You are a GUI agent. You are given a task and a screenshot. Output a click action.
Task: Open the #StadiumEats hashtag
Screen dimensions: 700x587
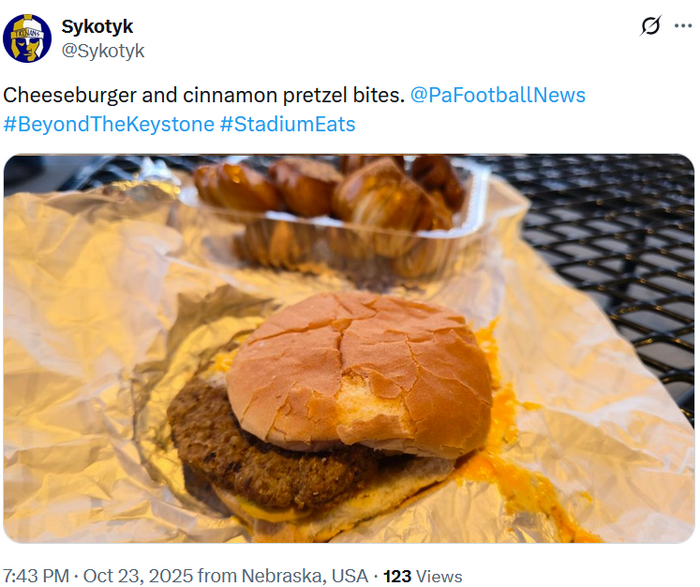coord(287,125)
